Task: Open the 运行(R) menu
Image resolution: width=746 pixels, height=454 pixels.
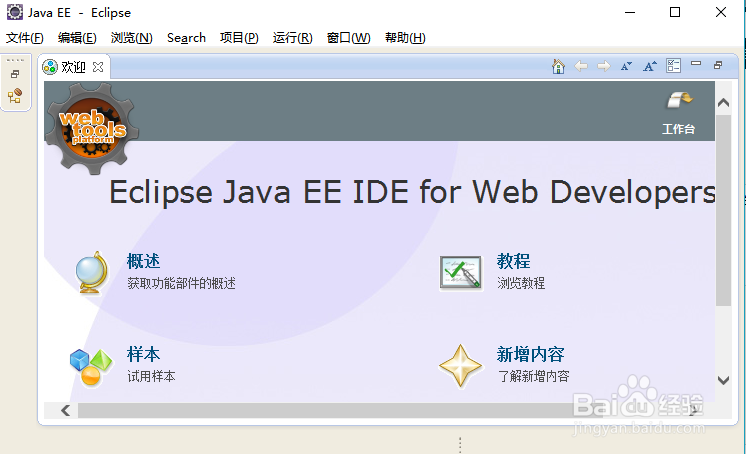Action: (x=293, y=38)
